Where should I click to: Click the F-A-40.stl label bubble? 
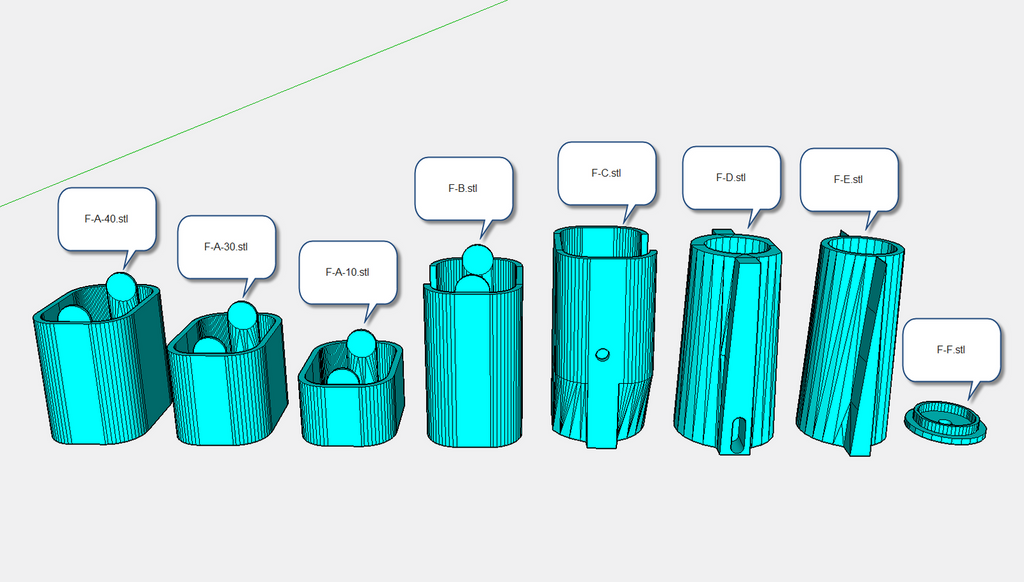click(107, 219)
